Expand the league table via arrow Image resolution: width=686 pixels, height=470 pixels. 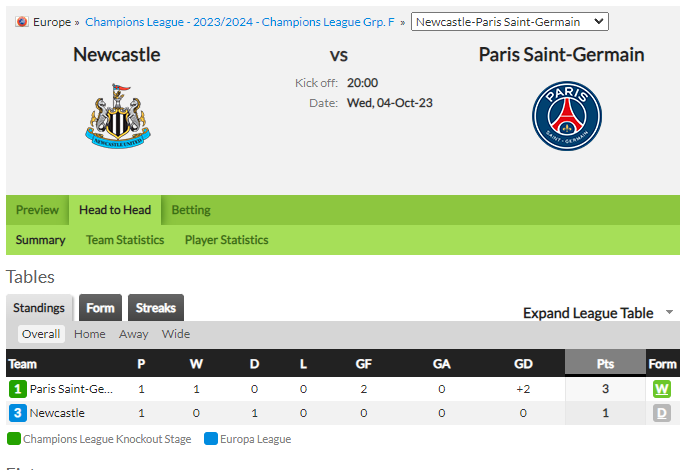coord(669,312)
